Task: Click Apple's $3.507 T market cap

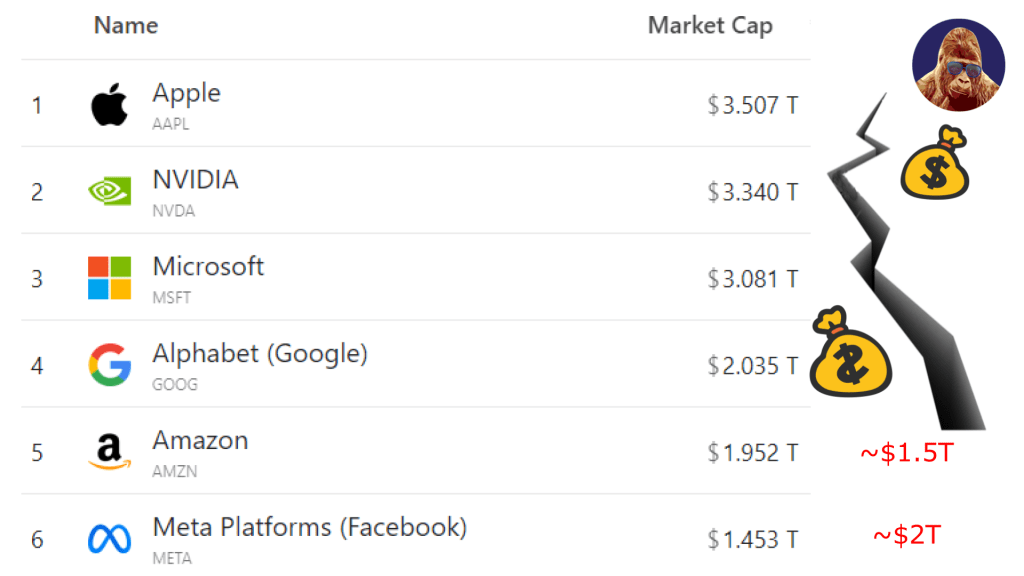Action: [752, 105]
